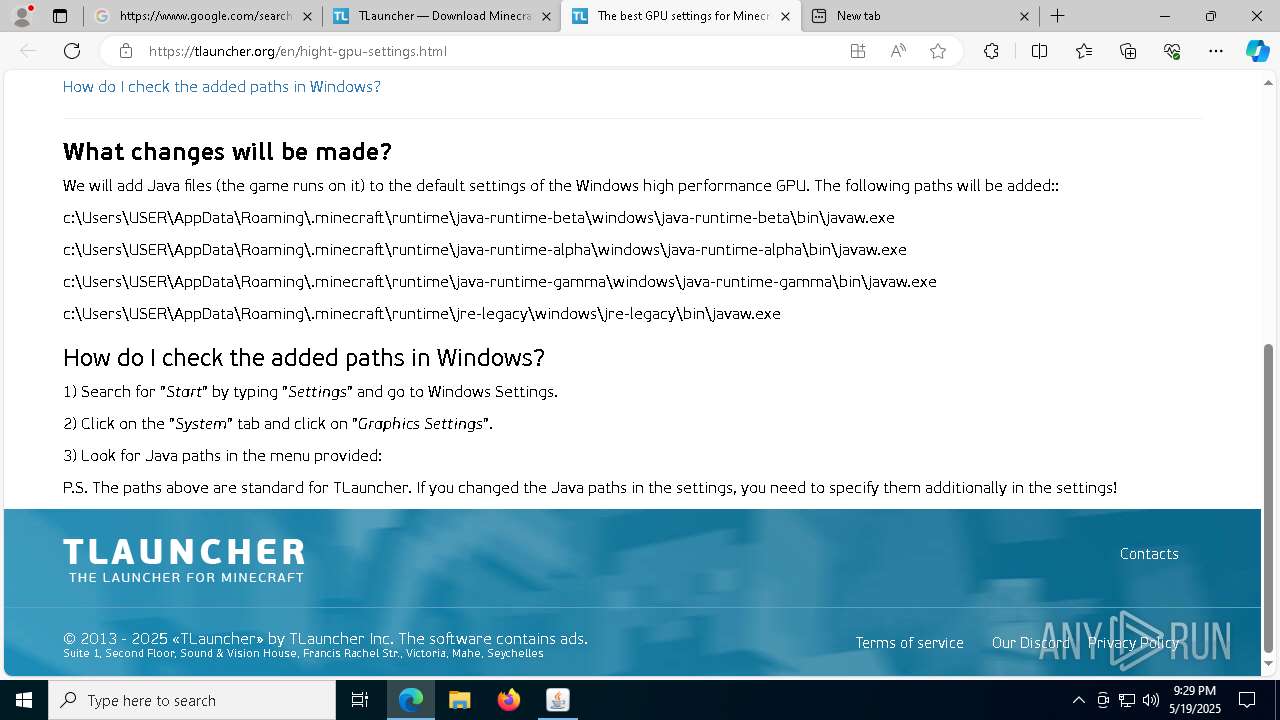
Task: Open the notification center icon
Action: pyautogui.click(x=1247, y=700)
